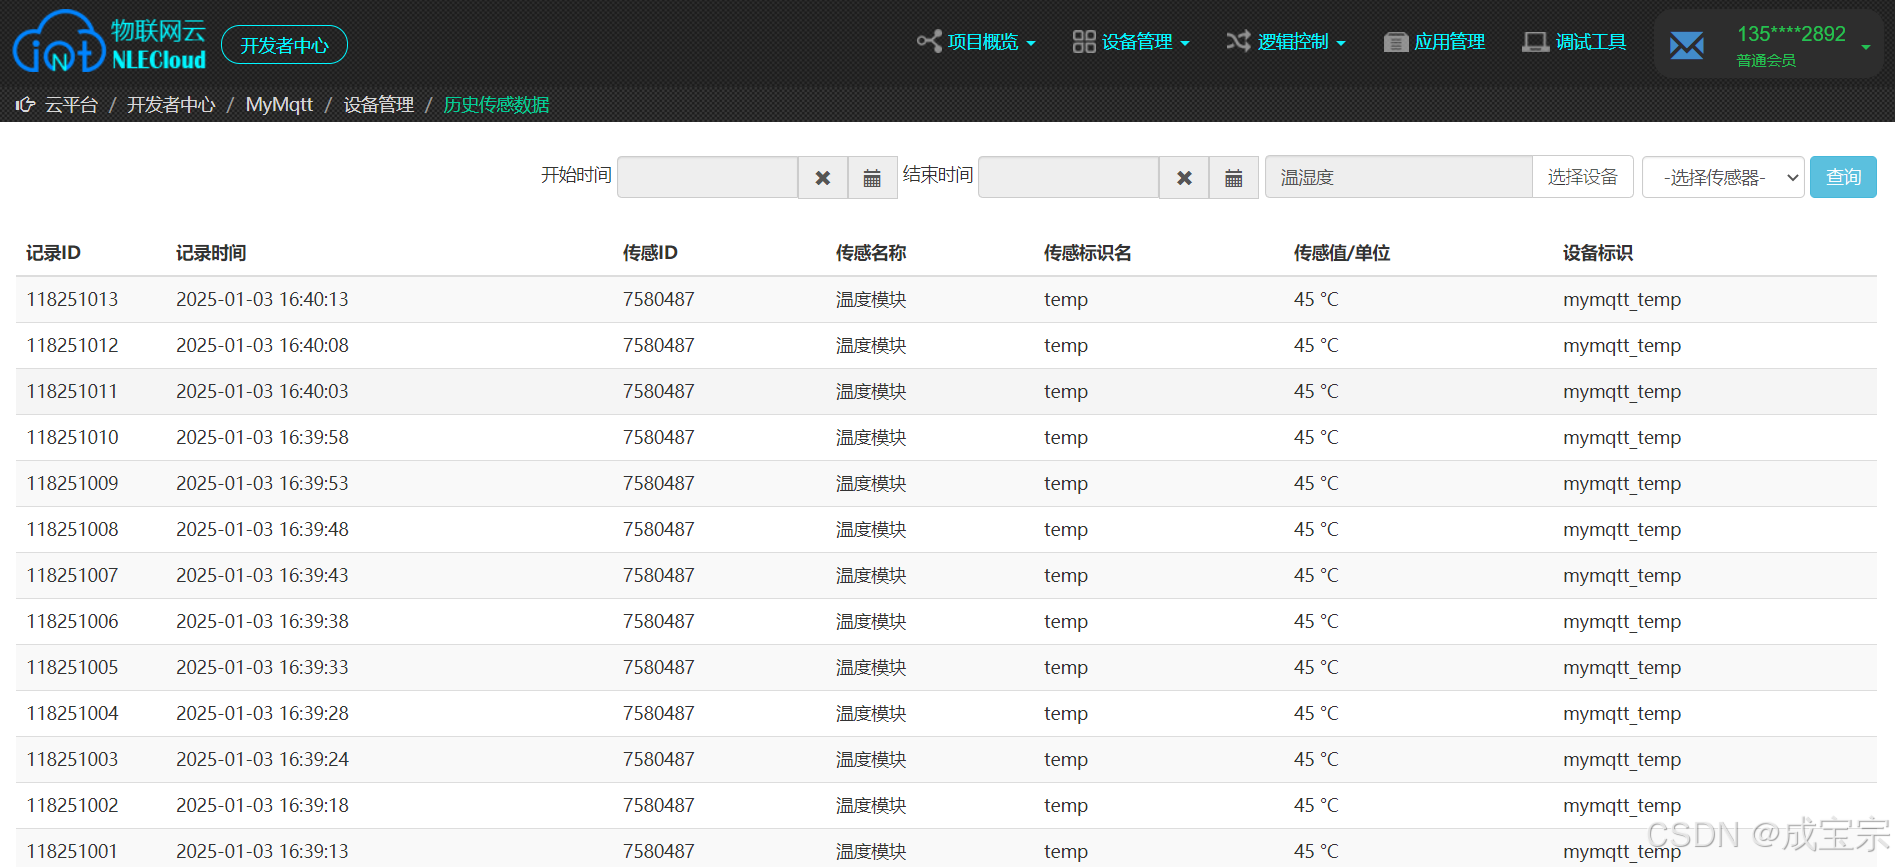The height and width of the screenshot is (867, 1895).
Task: Click 历史传感数据 breadcrumb item
Action: click(496, 105)
